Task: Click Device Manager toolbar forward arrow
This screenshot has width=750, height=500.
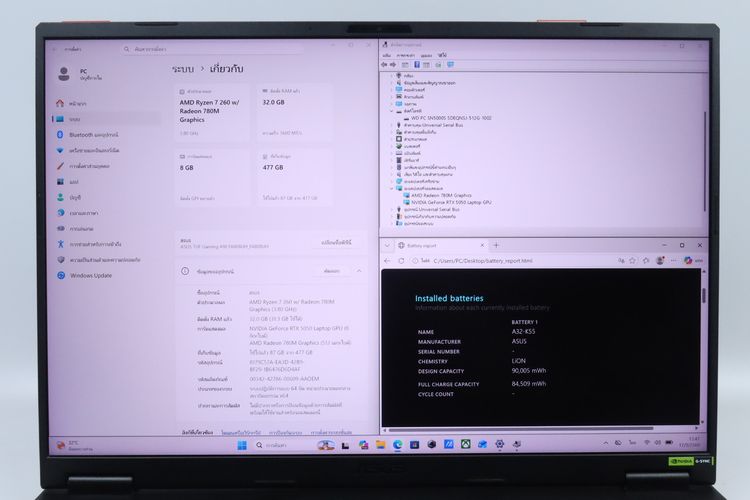Action: (393, 65)
